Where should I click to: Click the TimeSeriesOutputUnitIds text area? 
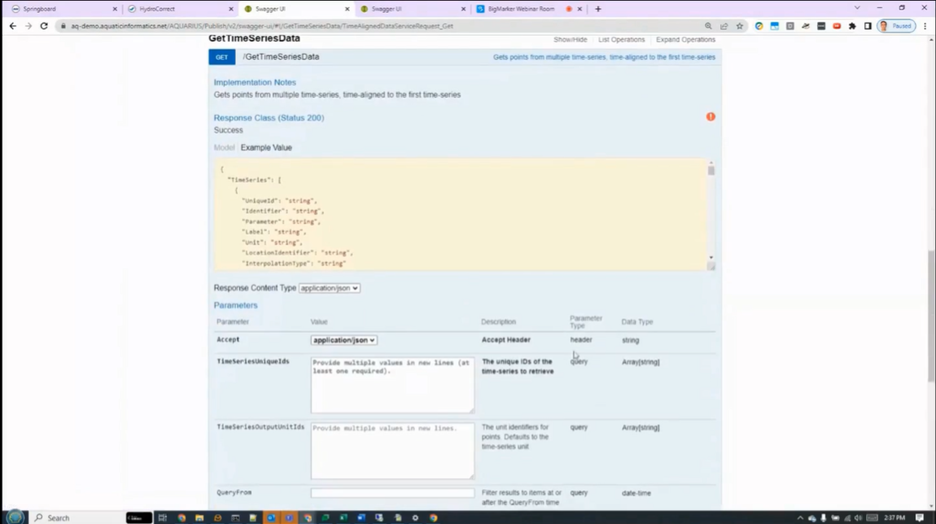(392, 451)
